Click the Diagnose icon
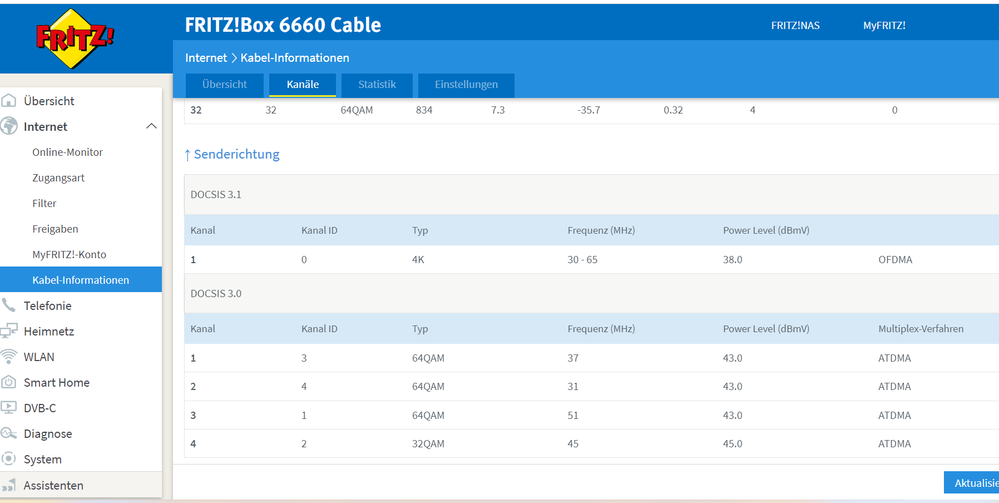This screenshot has width=999, height=503. point(9,434)
